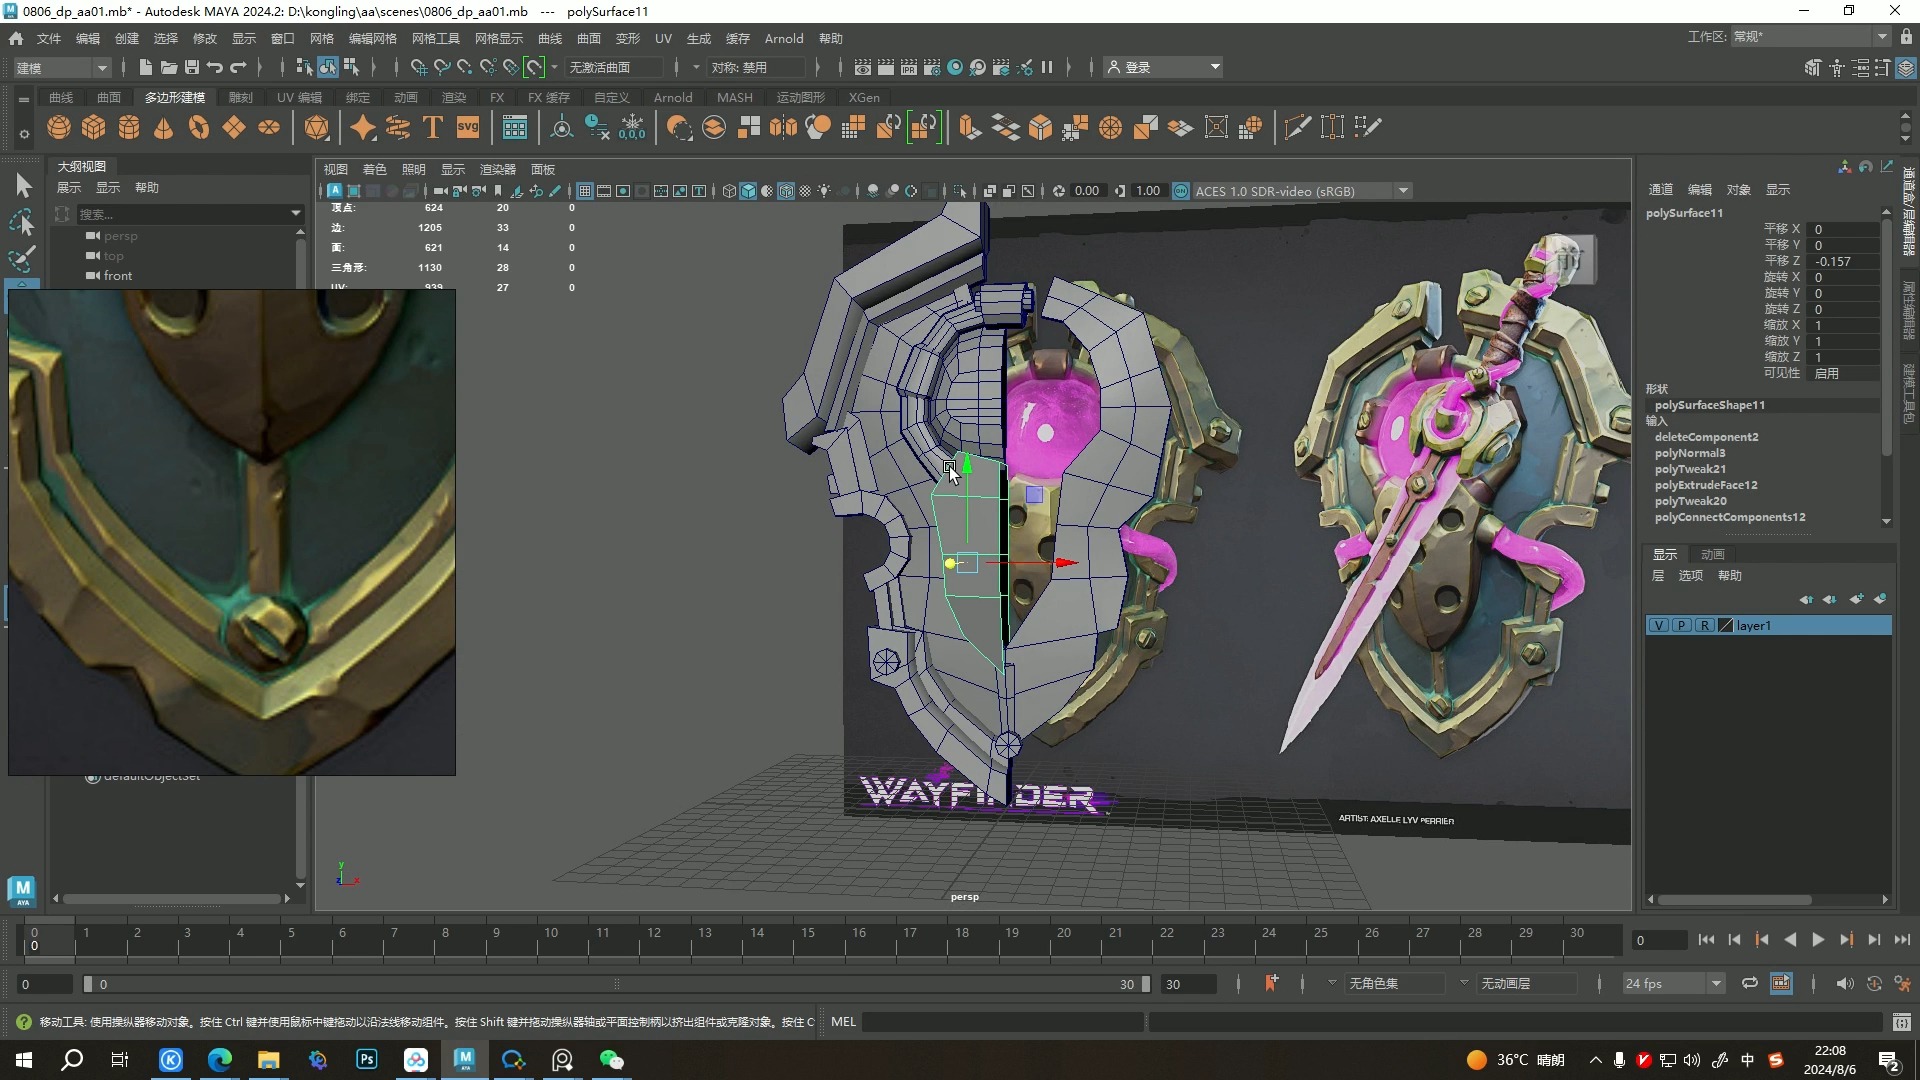The width and height of the screenshot is (1920, 1080).
Task: Open ACES SDR-video color transform dropdown
Action: coord(1403,191)
